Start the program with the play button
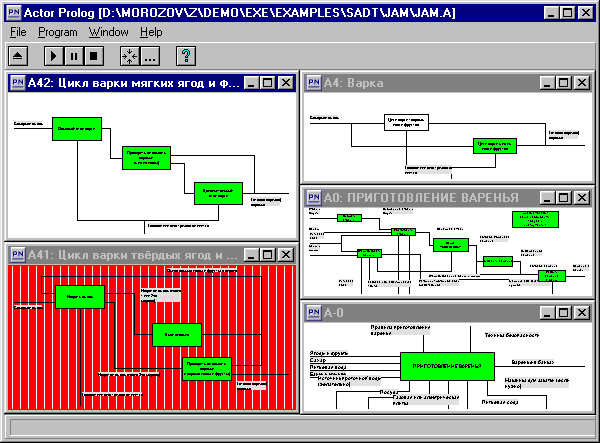 tap(54, 56)
